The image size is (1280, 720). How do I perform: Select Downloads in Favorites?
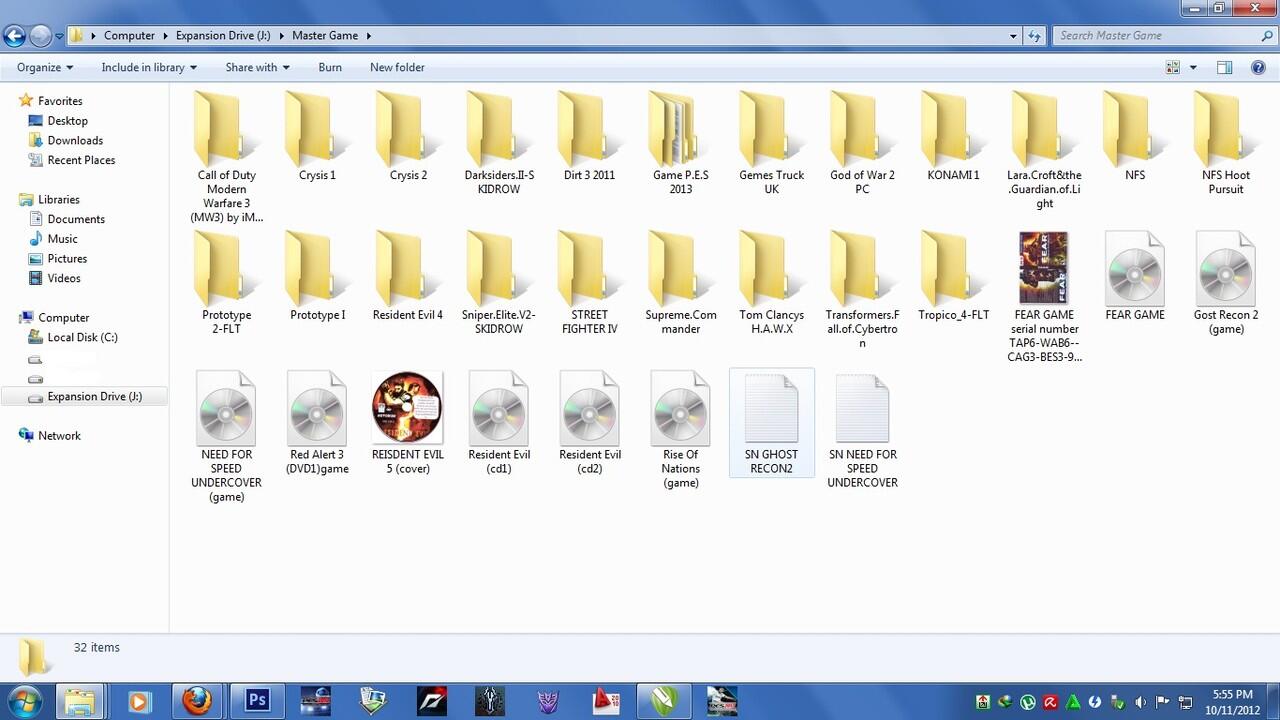[75, 140]
